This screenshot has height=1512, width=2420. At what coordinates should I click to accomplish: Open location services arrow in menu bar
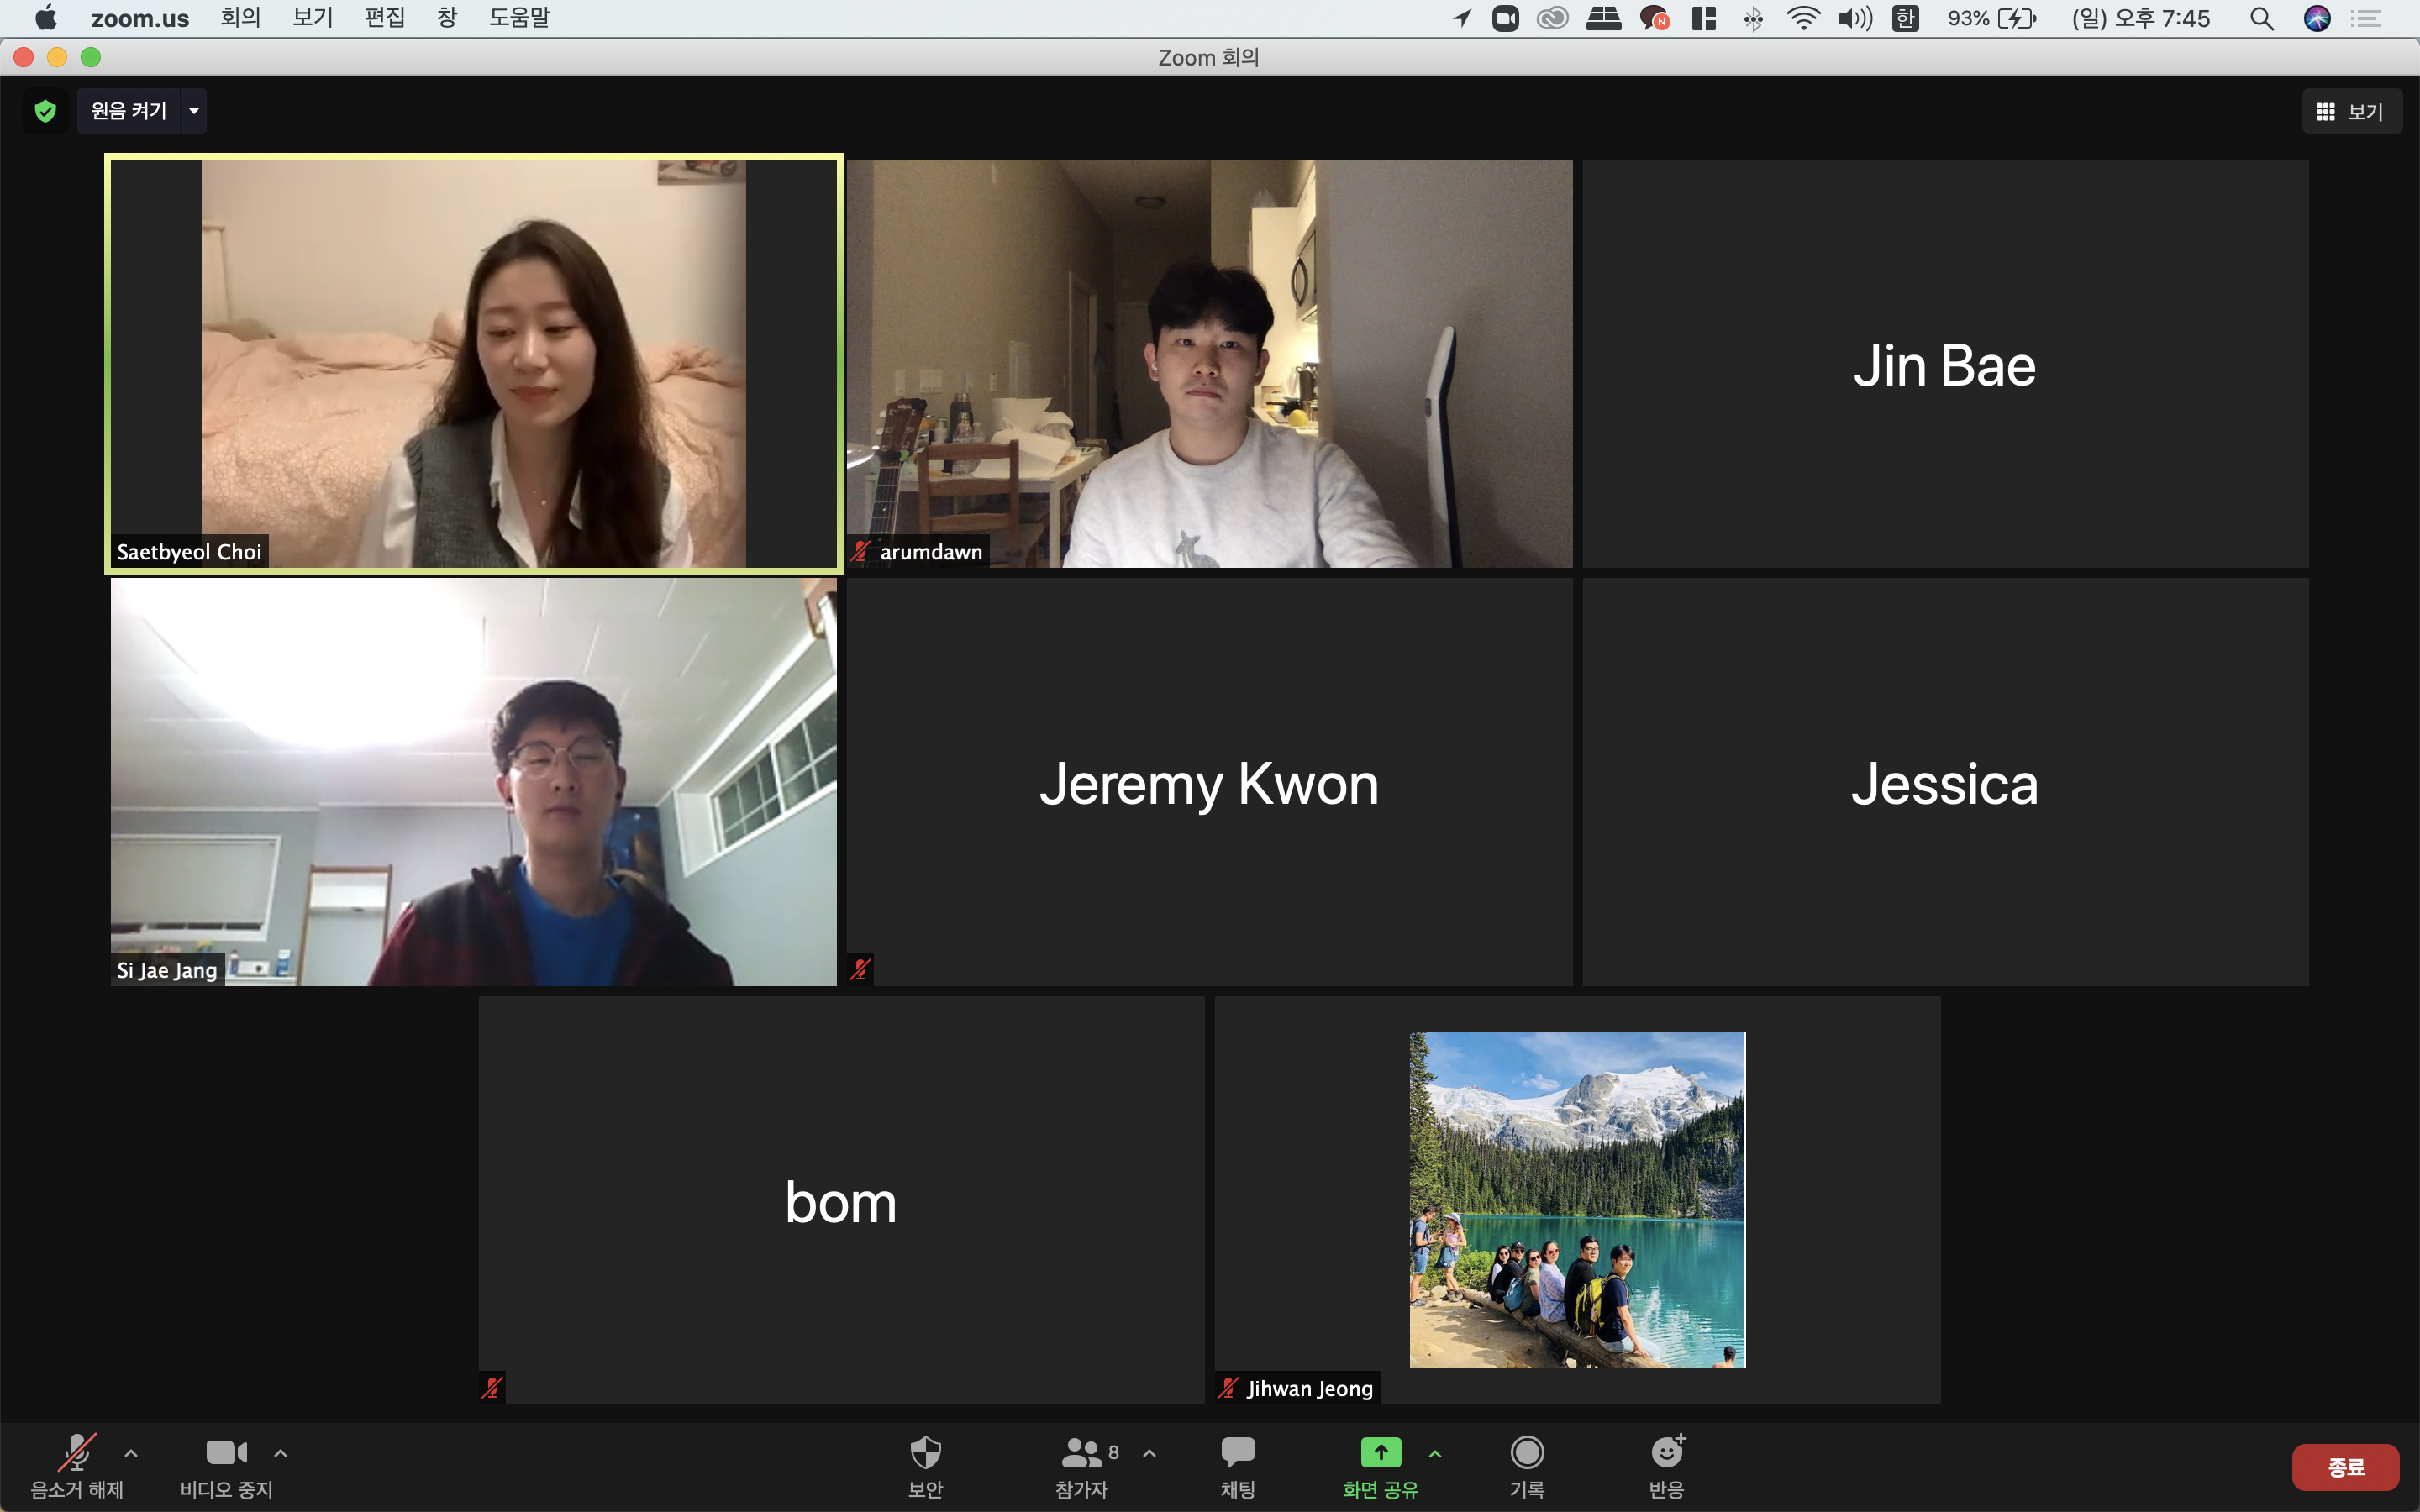[x=1461, y=18]
